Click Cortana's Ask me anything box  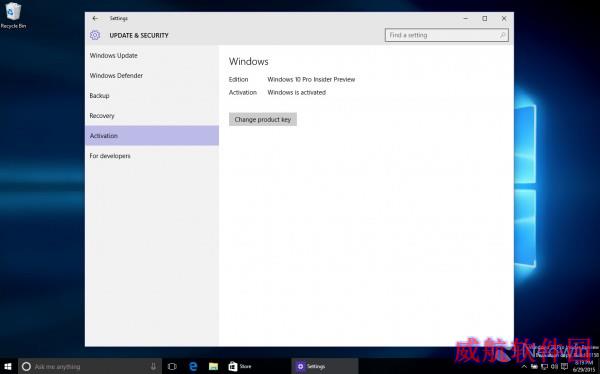(x=90, y=366)
